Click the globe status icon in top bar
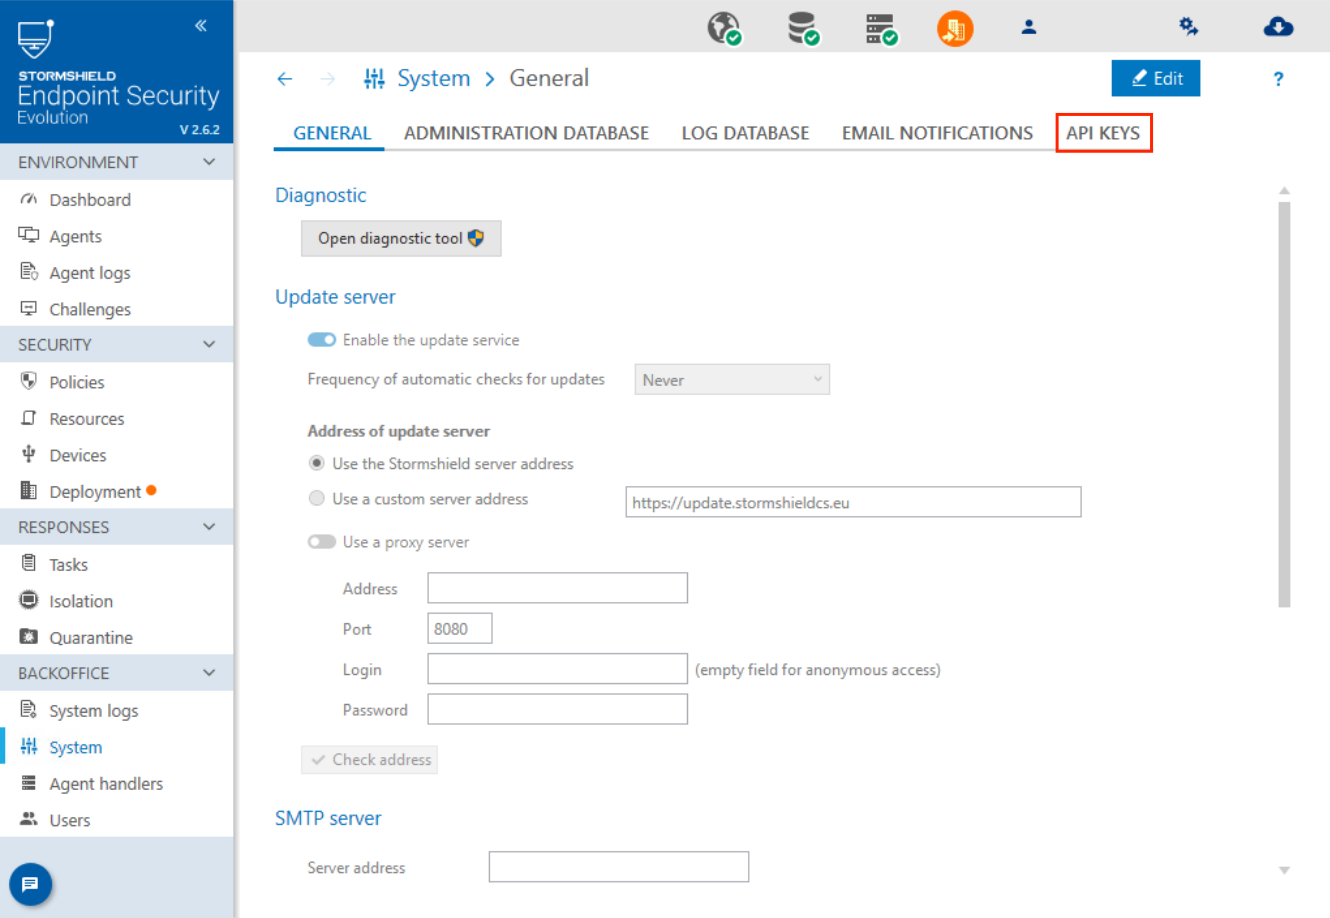This screenshot has width=1330, height=918. click(x=724, y=28)
